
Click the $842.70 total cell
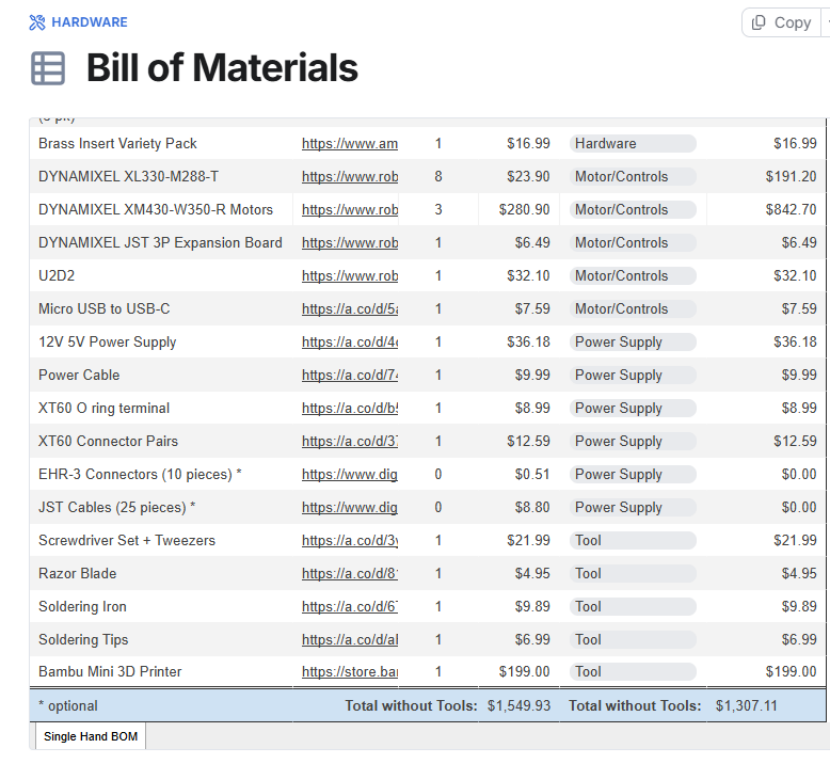coord(766,210)
